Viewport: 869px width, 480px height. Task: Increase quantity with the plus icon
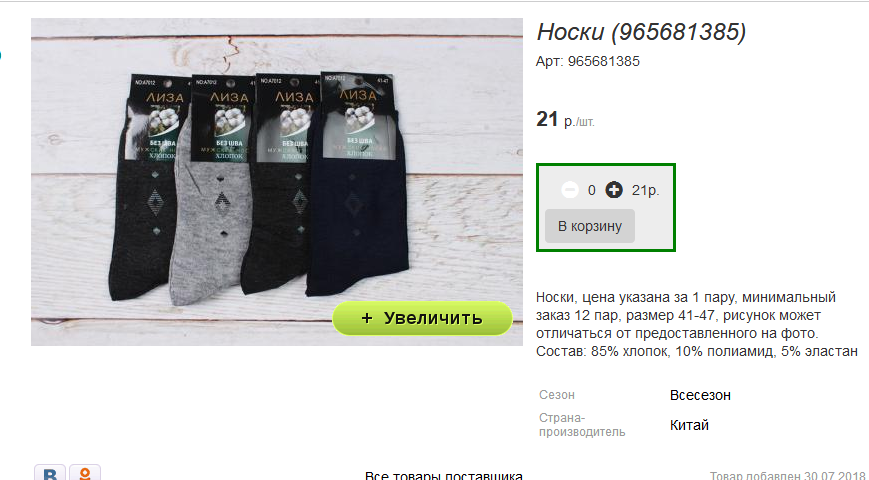coord(614,190)
